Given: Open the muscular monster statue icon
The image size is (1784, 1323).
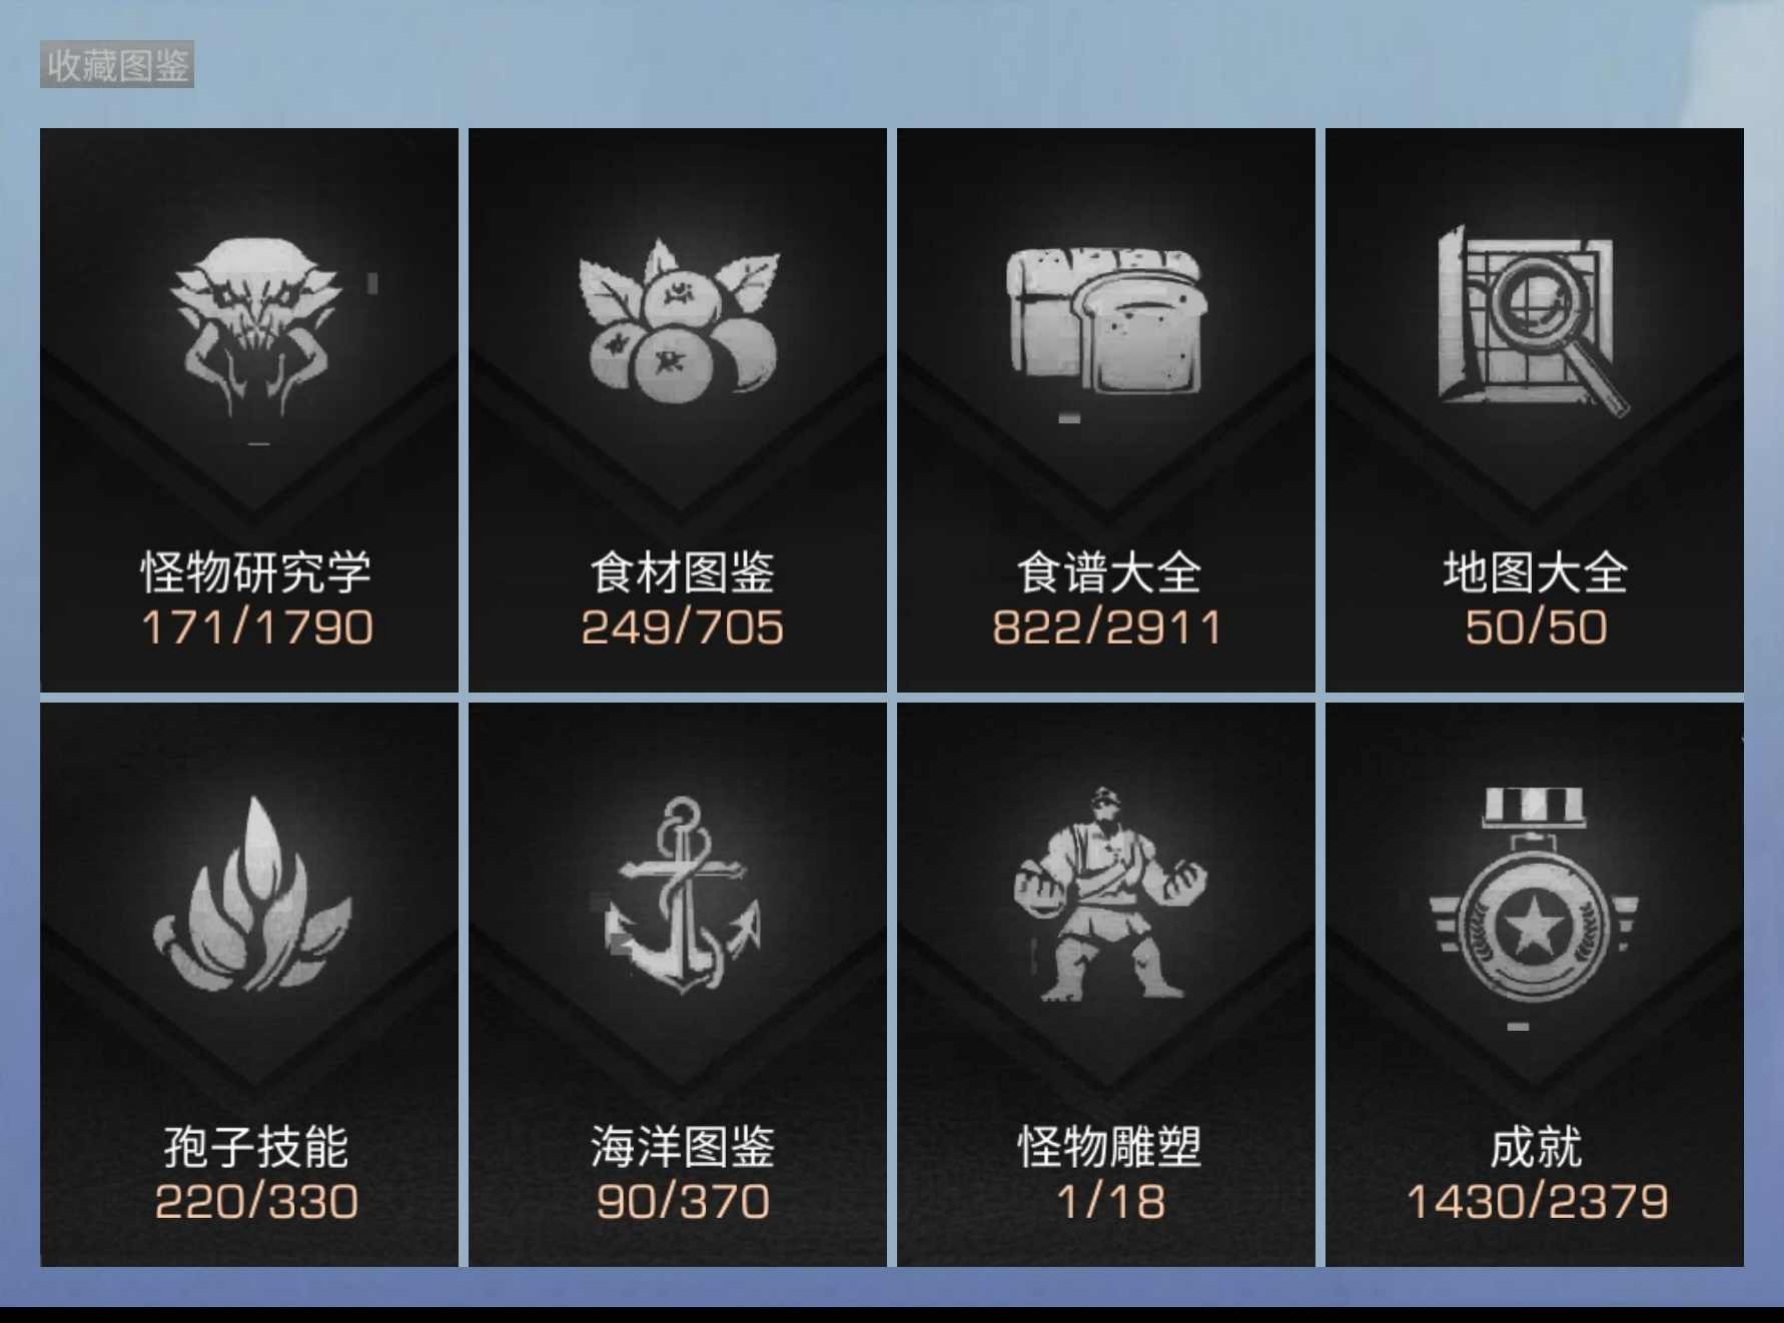Looking at the screenshot, I should tap(1110, 893).
